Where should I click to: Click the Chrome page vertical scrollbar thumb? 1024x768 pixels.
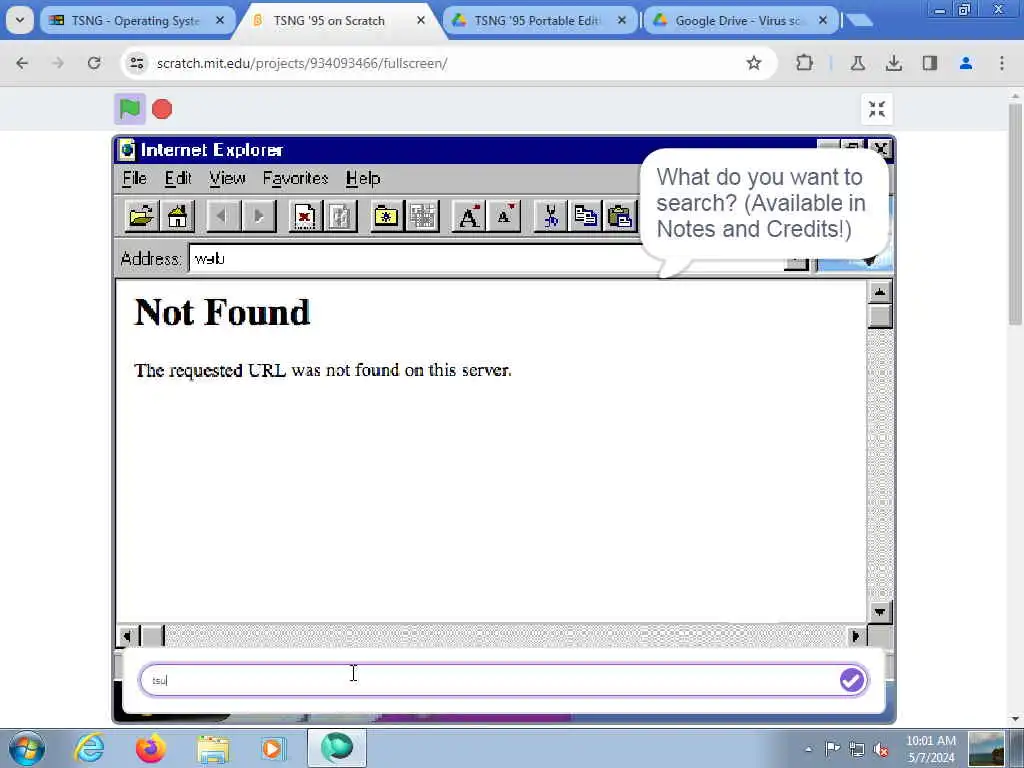pyautogui.click(x=1015, y=213)
